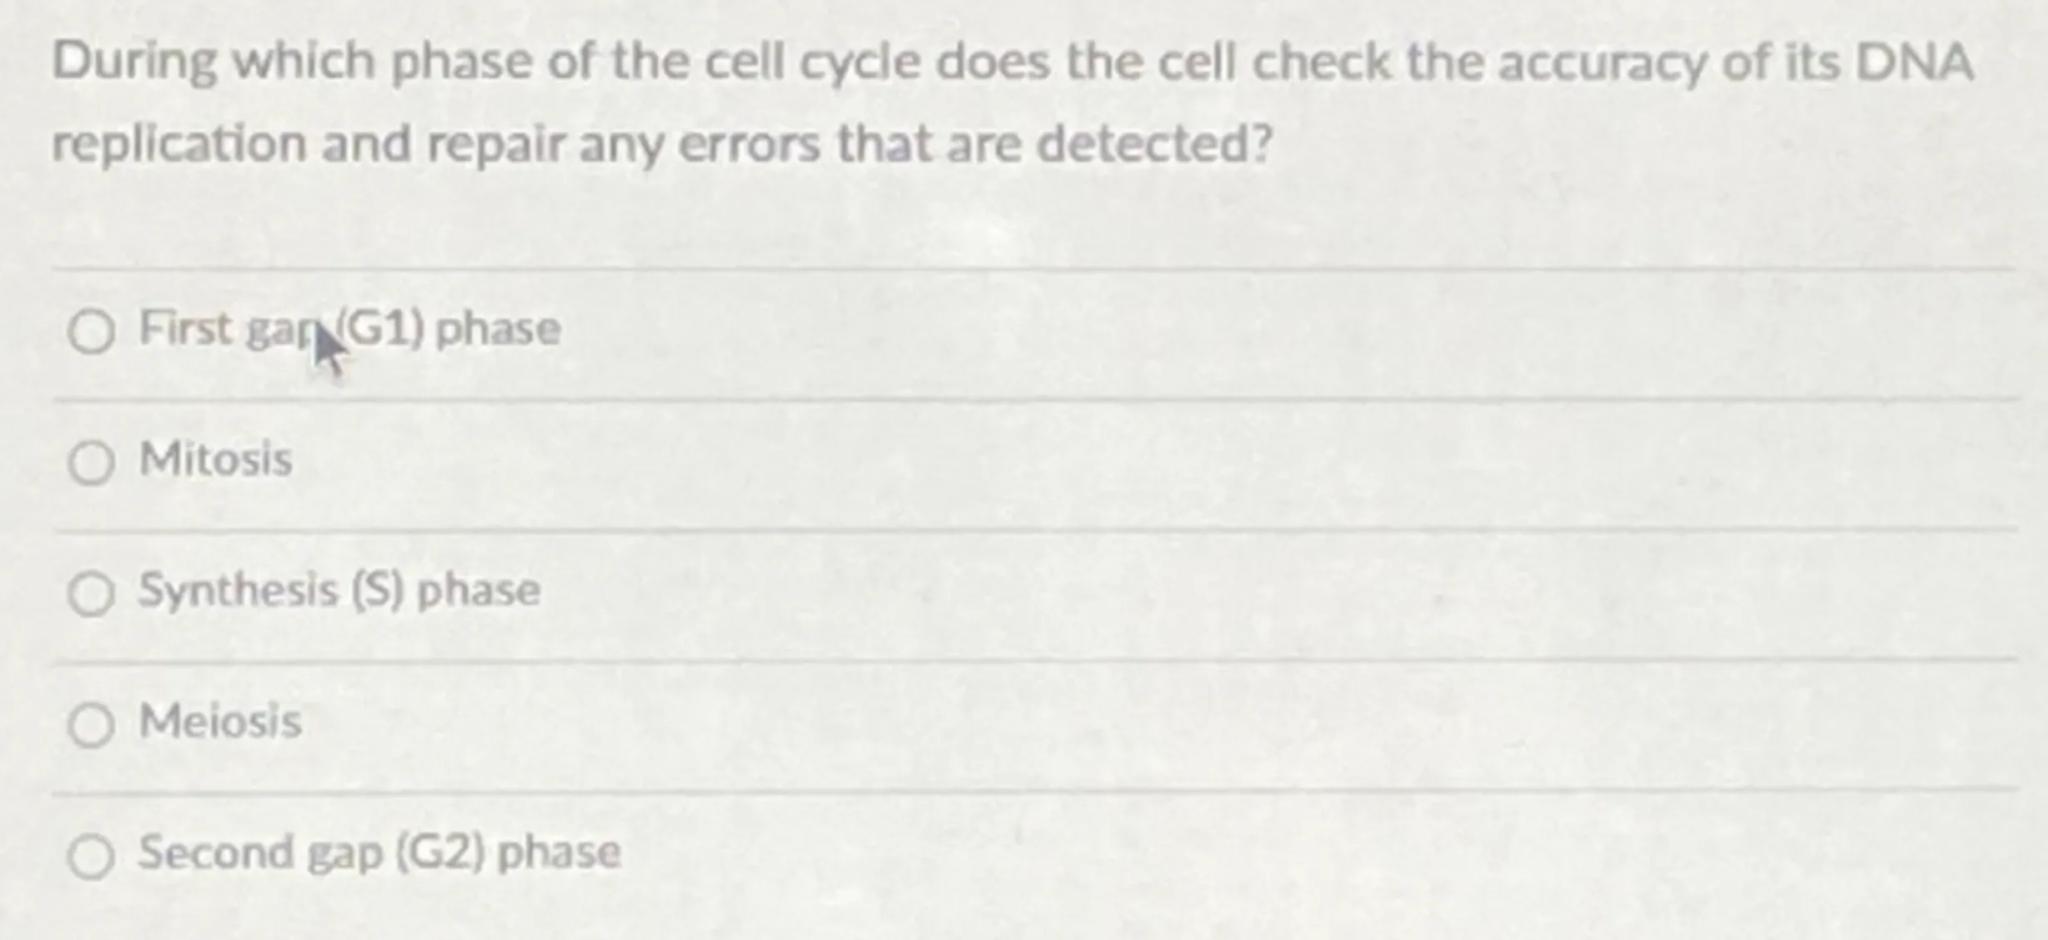The image size is (2048, 940).
Task: Click the word 'During' starting the question
Action: pyautogui.click(x=133, y=62)
